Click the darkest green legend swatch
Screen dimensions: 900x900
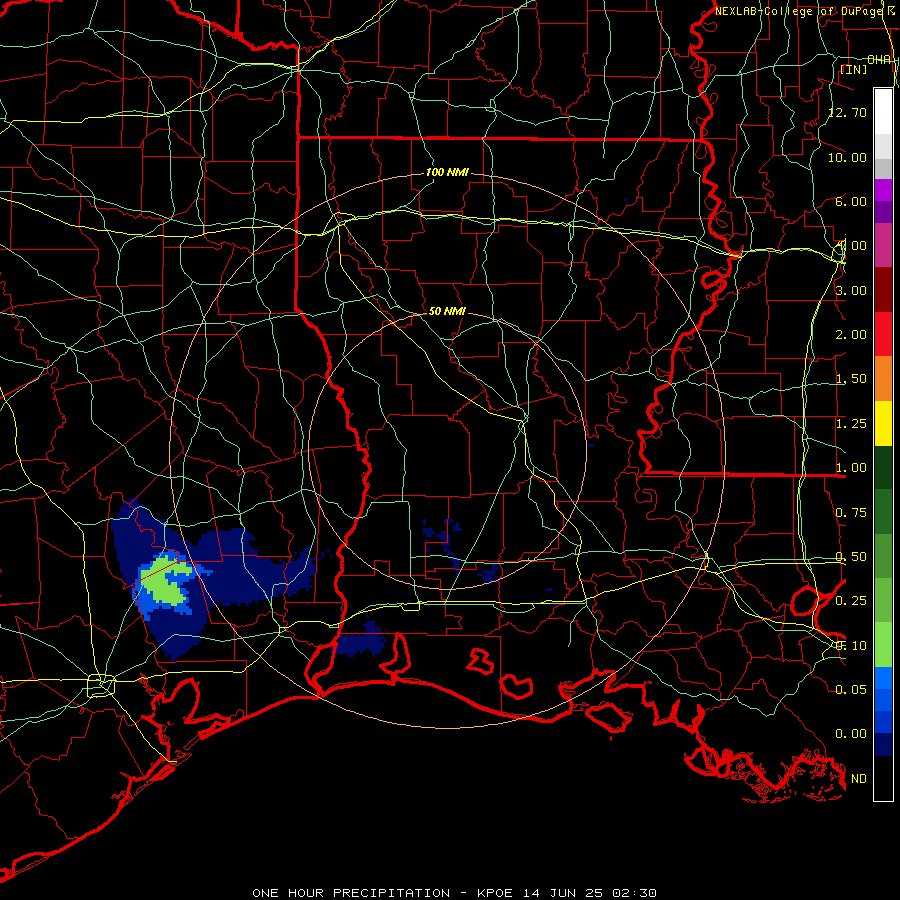[883, 467]
